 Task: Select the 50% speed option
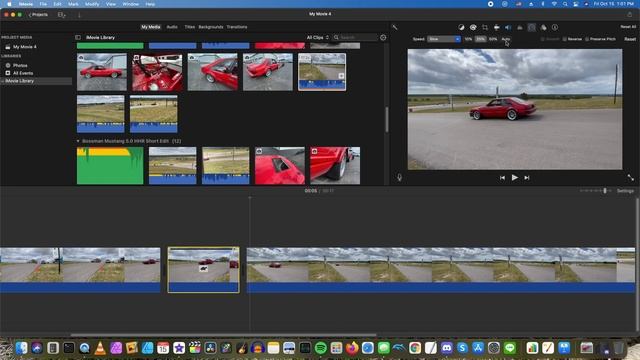click(493, 39)
